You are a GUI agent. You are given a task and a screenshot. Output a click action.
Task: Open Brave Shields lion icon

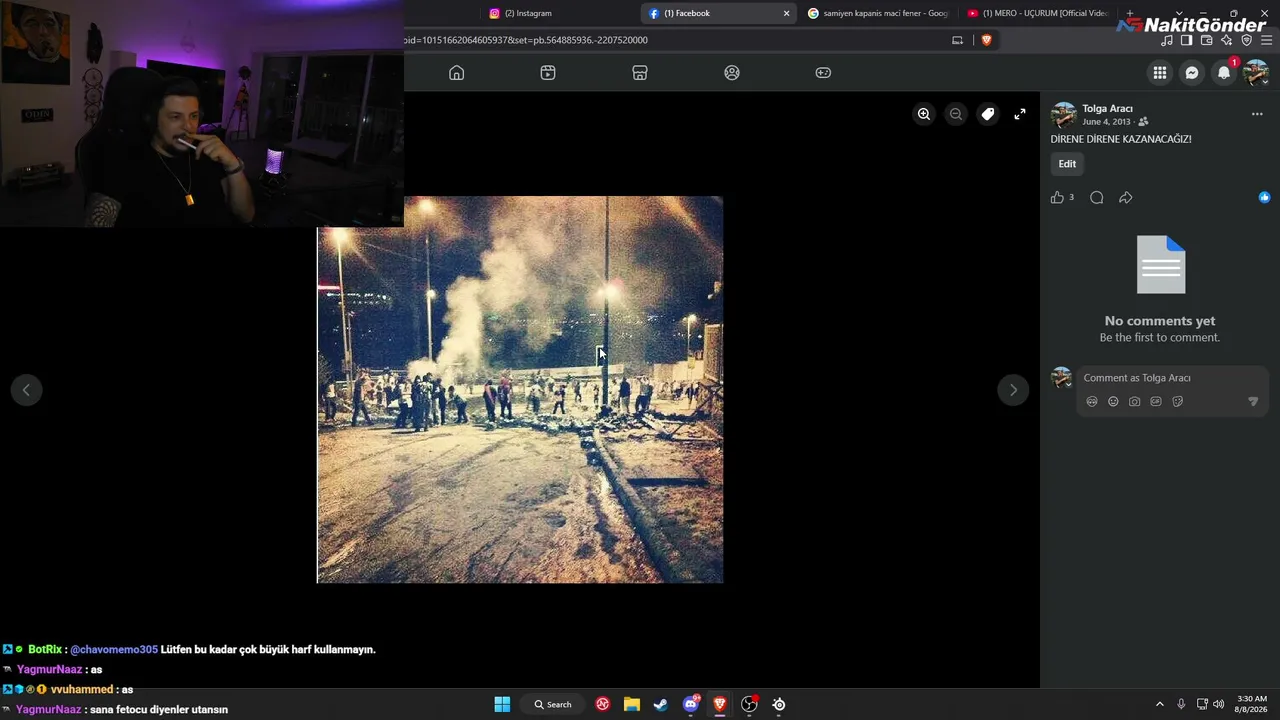tap(986, 40)
